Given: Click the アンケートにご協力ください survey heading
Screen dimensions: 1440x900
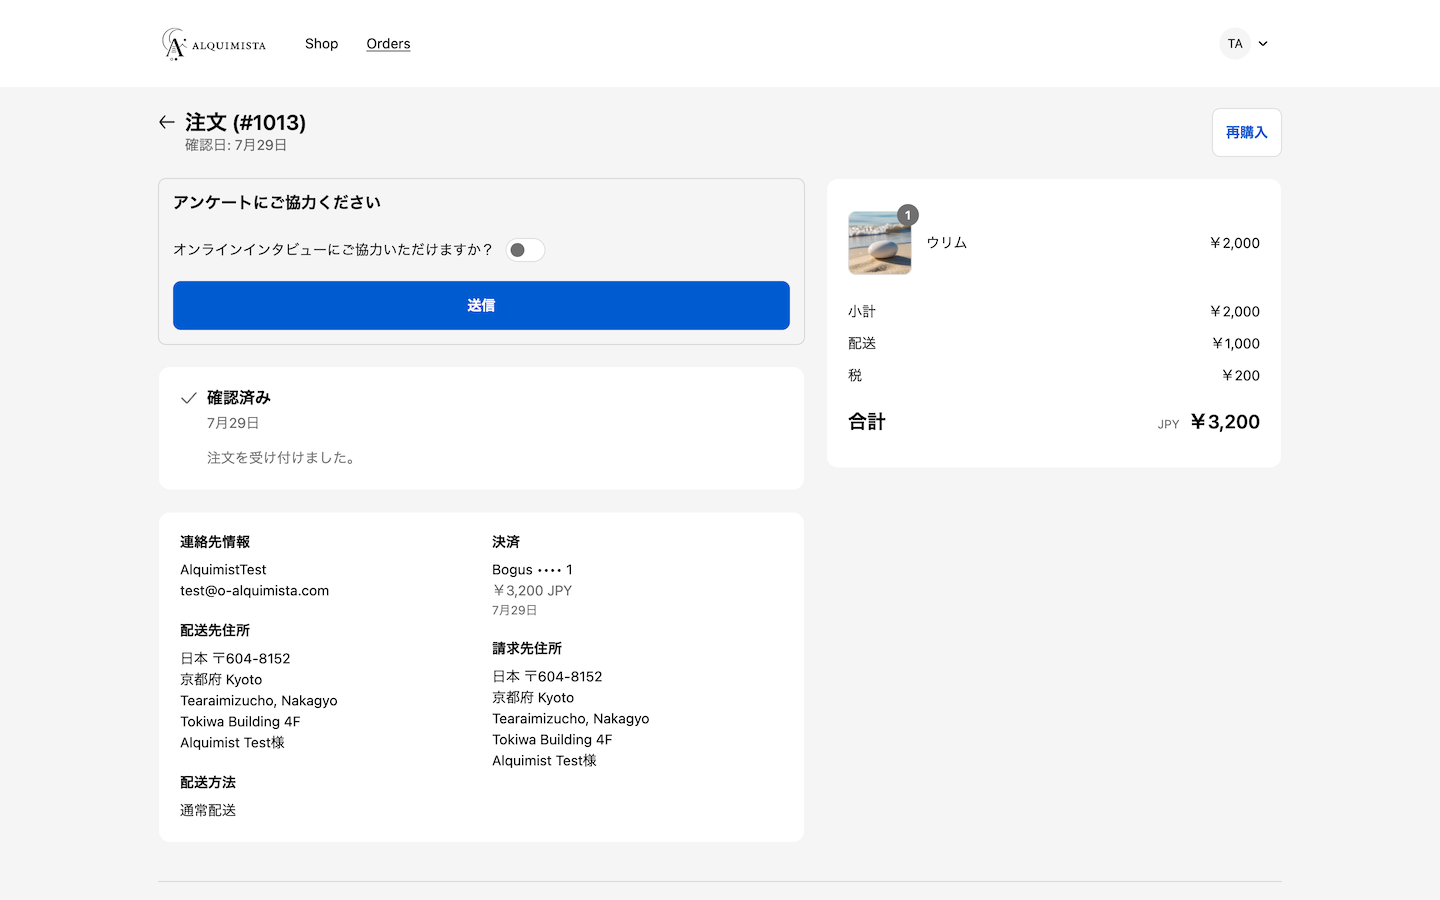Looking at the screenshot, I should [277, 203].
